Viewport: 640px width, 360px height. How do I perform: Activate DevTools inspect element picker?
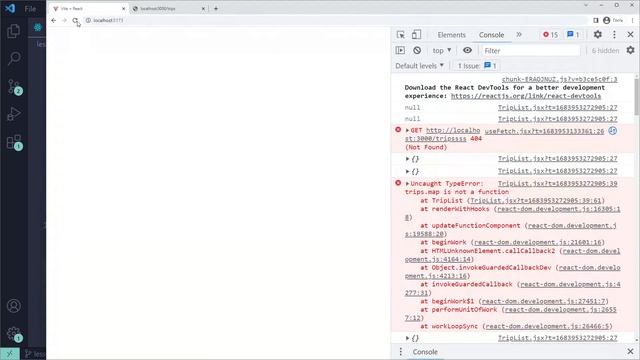(400, 35)
